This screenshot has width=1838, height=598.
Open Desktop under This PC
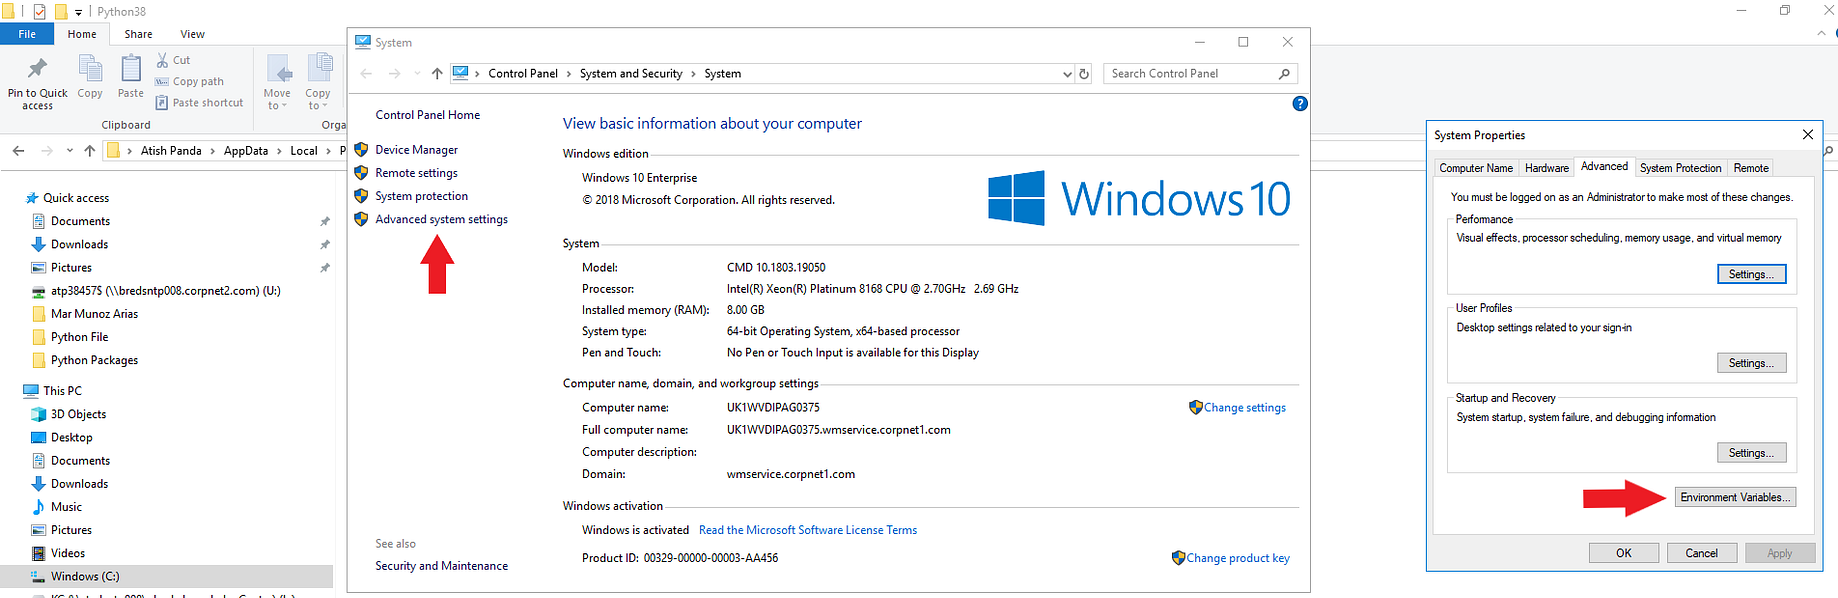[71, 437]
